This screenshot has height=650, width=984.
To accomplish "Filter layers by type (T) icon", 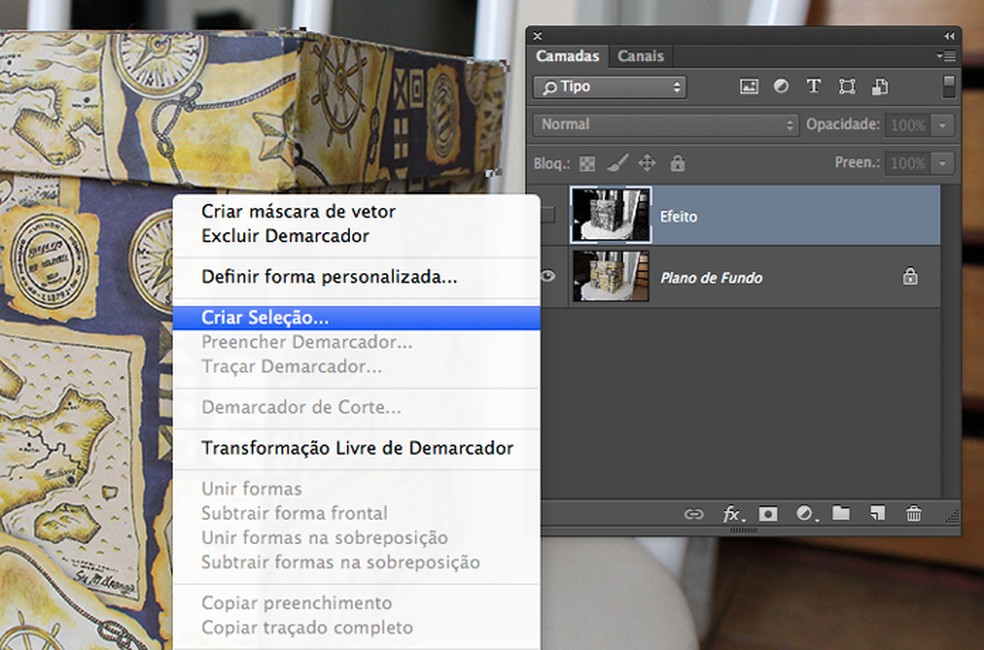I will 814,86.
